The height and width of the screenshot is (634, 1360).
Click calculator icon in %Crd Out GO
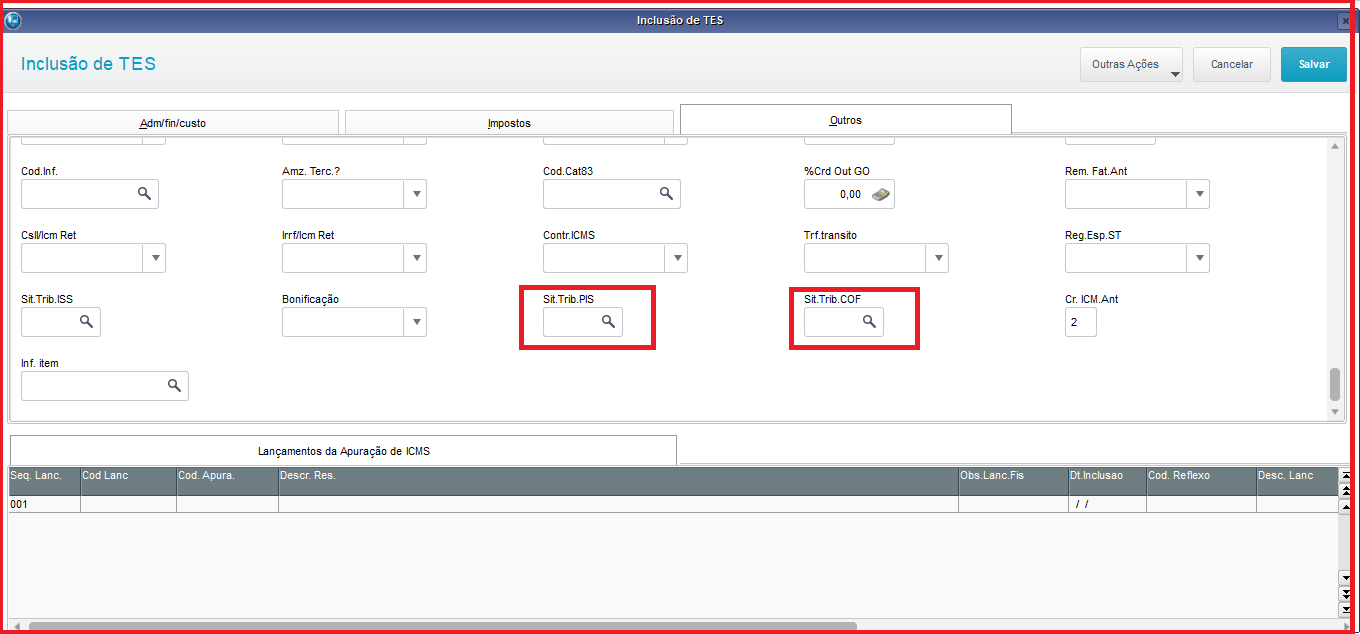point(880,194)
